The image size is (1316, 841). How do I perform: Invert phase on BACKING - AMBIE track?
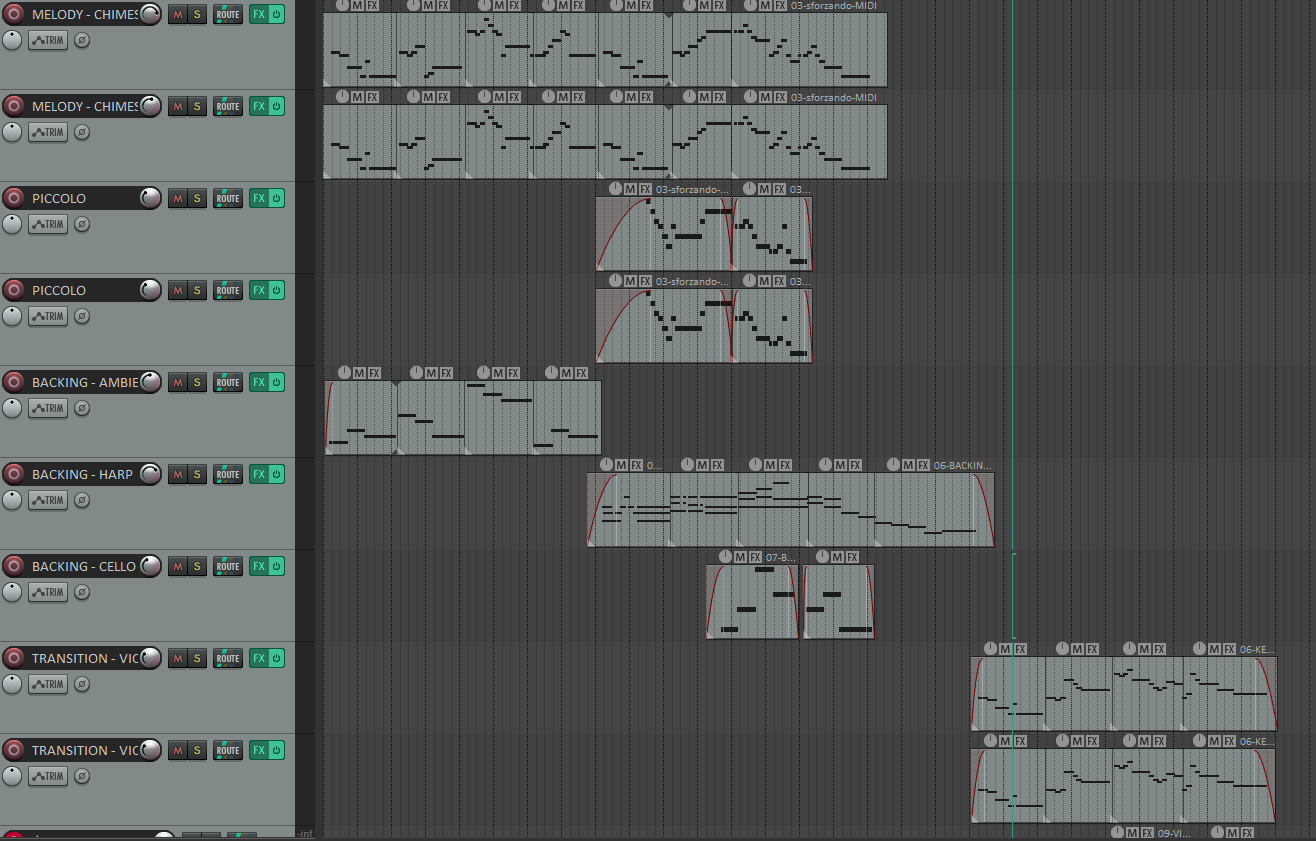pos(82,408)
